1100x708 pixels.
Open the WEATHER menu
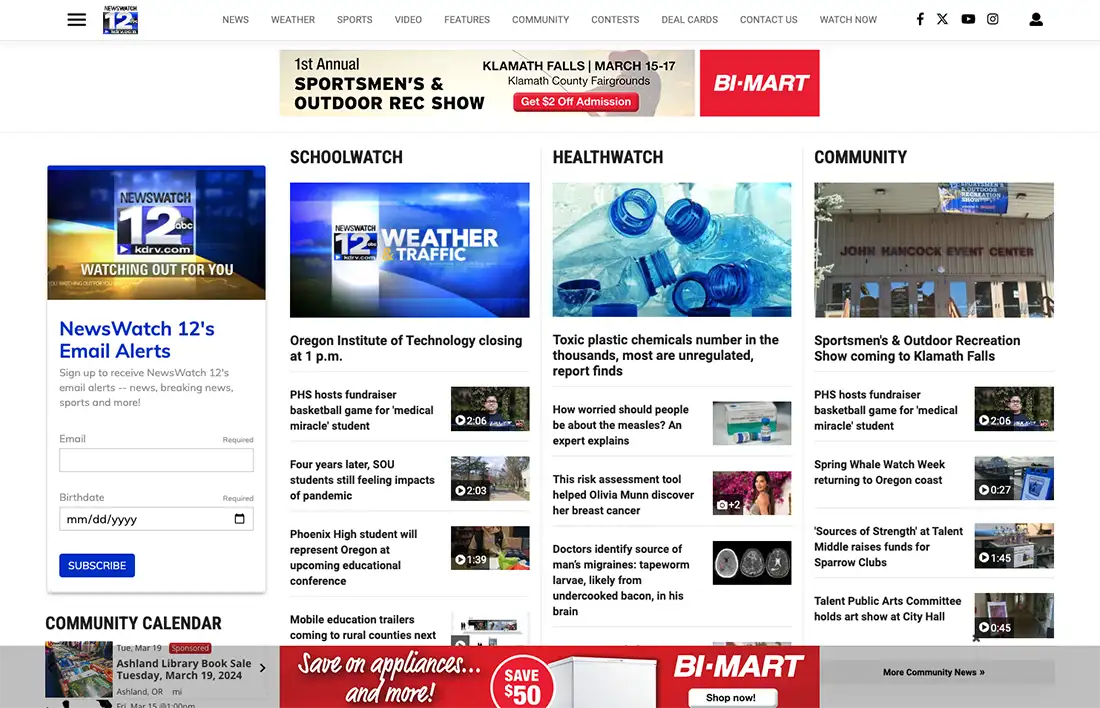tap(293, 20)
